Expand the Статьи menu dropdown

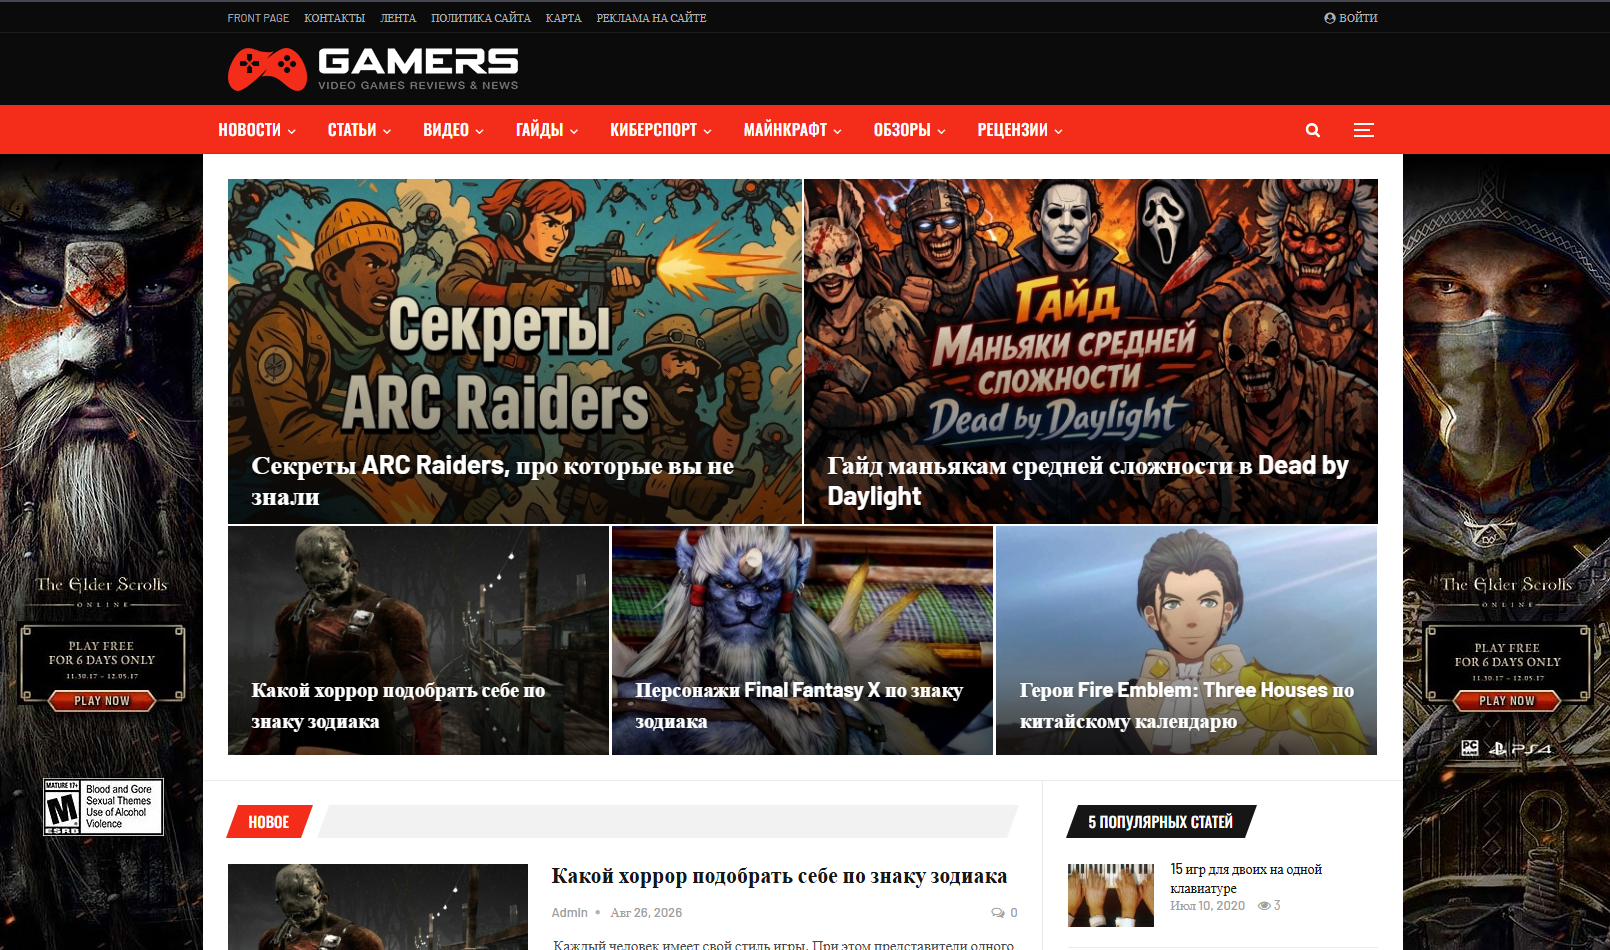[360, 130]
